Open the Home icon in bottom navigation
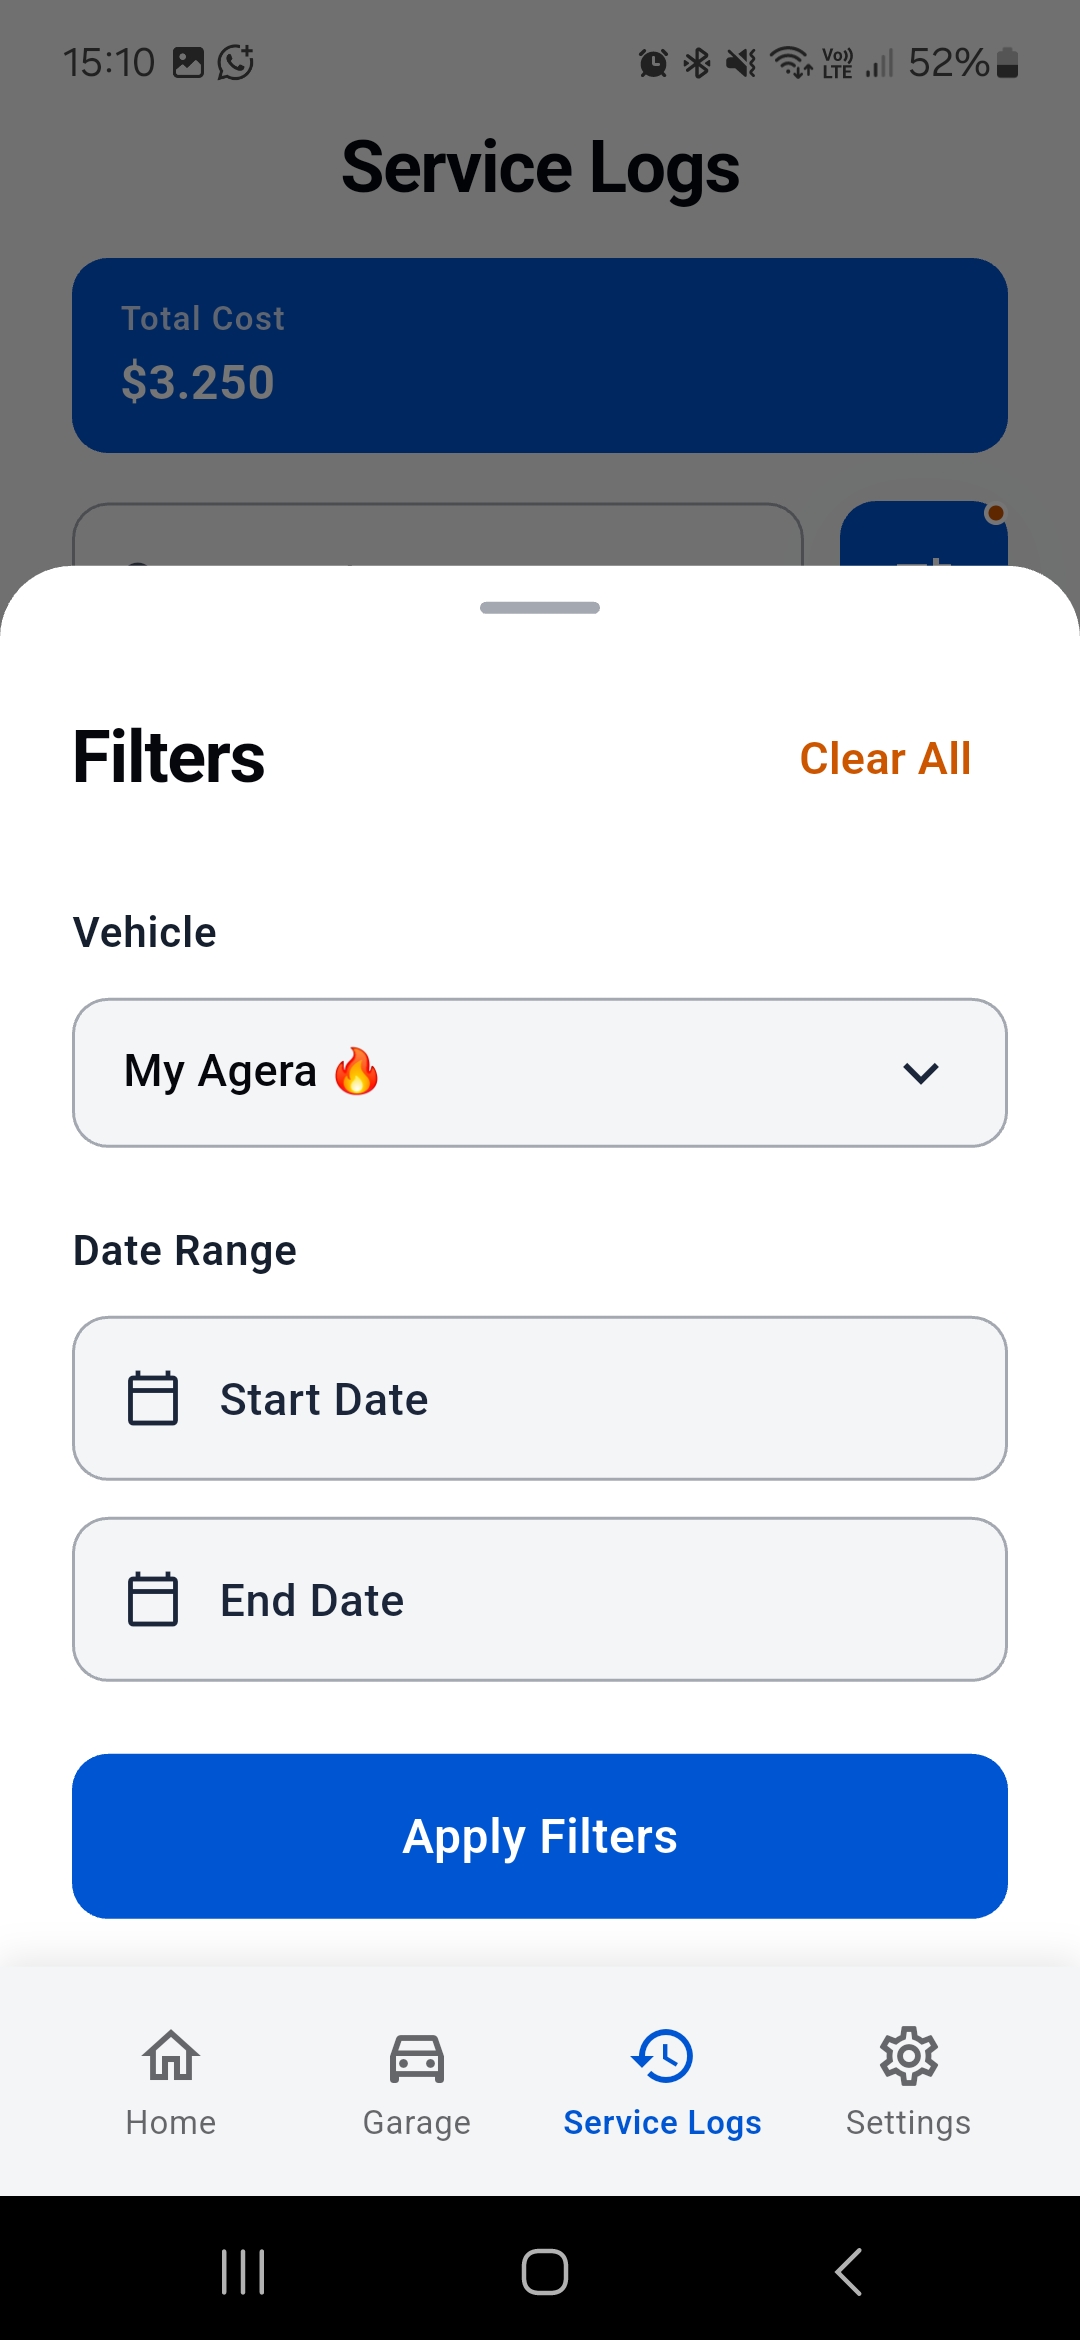The width and height of the screenshot is (1080, 2340). 169,2057
